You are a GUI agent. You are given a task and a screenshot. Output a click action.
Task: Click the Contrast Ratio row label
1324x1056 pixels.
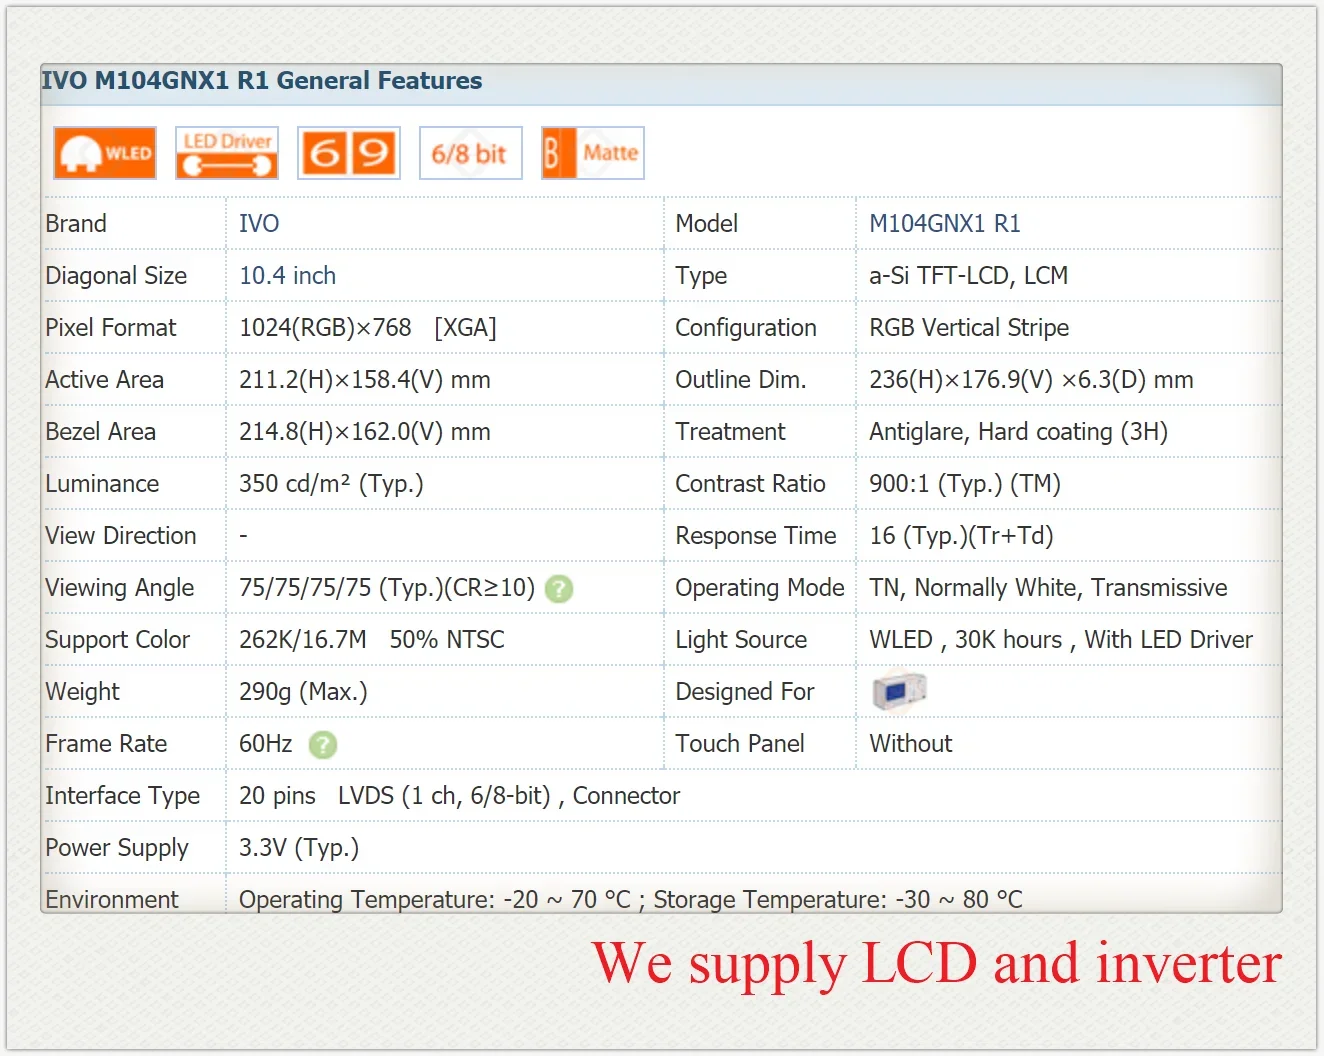[751, 484]
